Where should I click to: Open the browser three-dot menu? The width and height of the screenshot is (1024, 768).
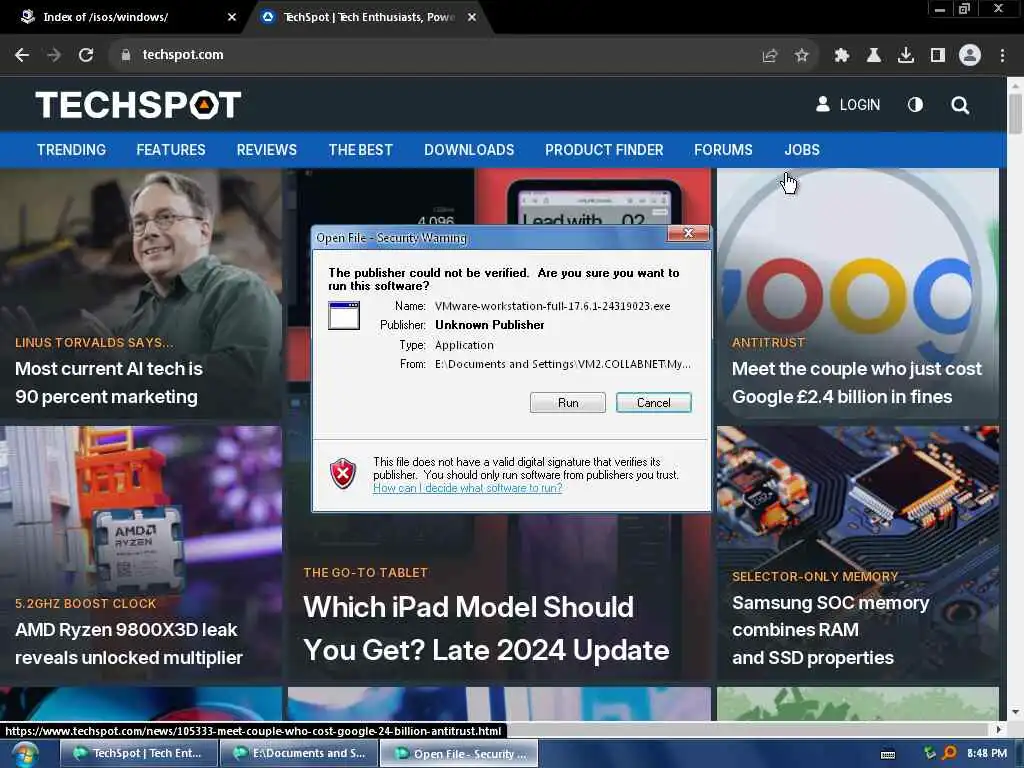point(1002,56)
